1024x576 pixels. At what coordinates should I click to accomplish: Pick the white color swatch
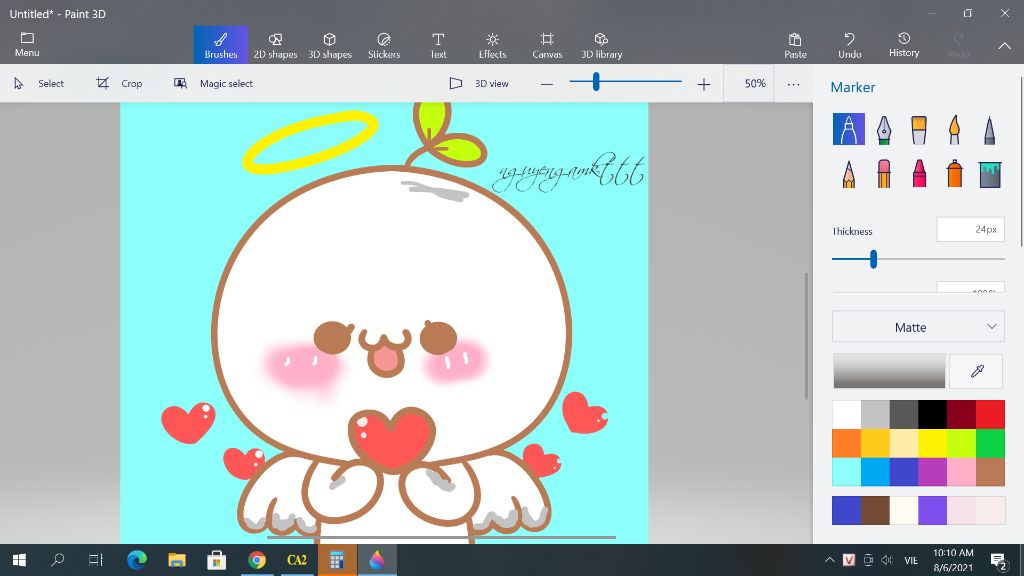pos(846,414)
